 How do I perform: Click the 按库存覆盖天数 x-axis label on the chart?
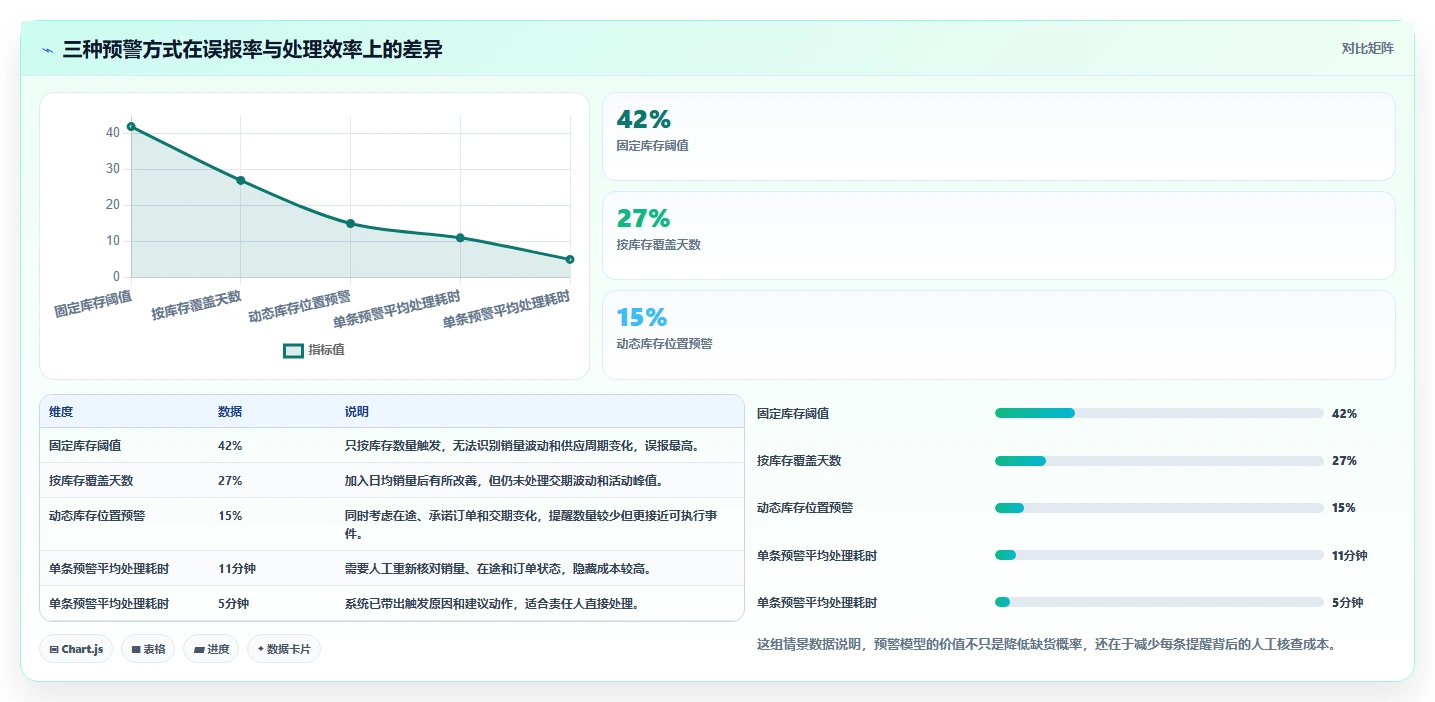pos(197,305)
